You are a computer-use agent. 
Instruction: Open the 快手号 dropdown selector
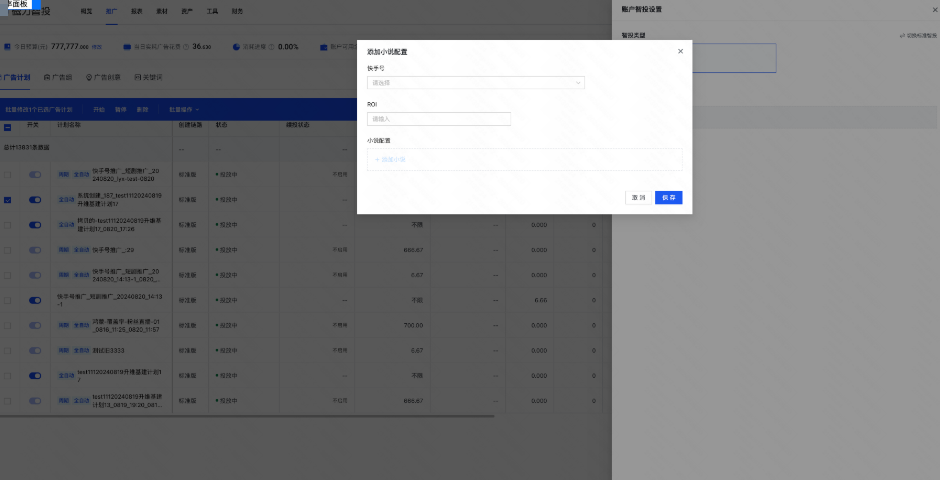point(475,83)
